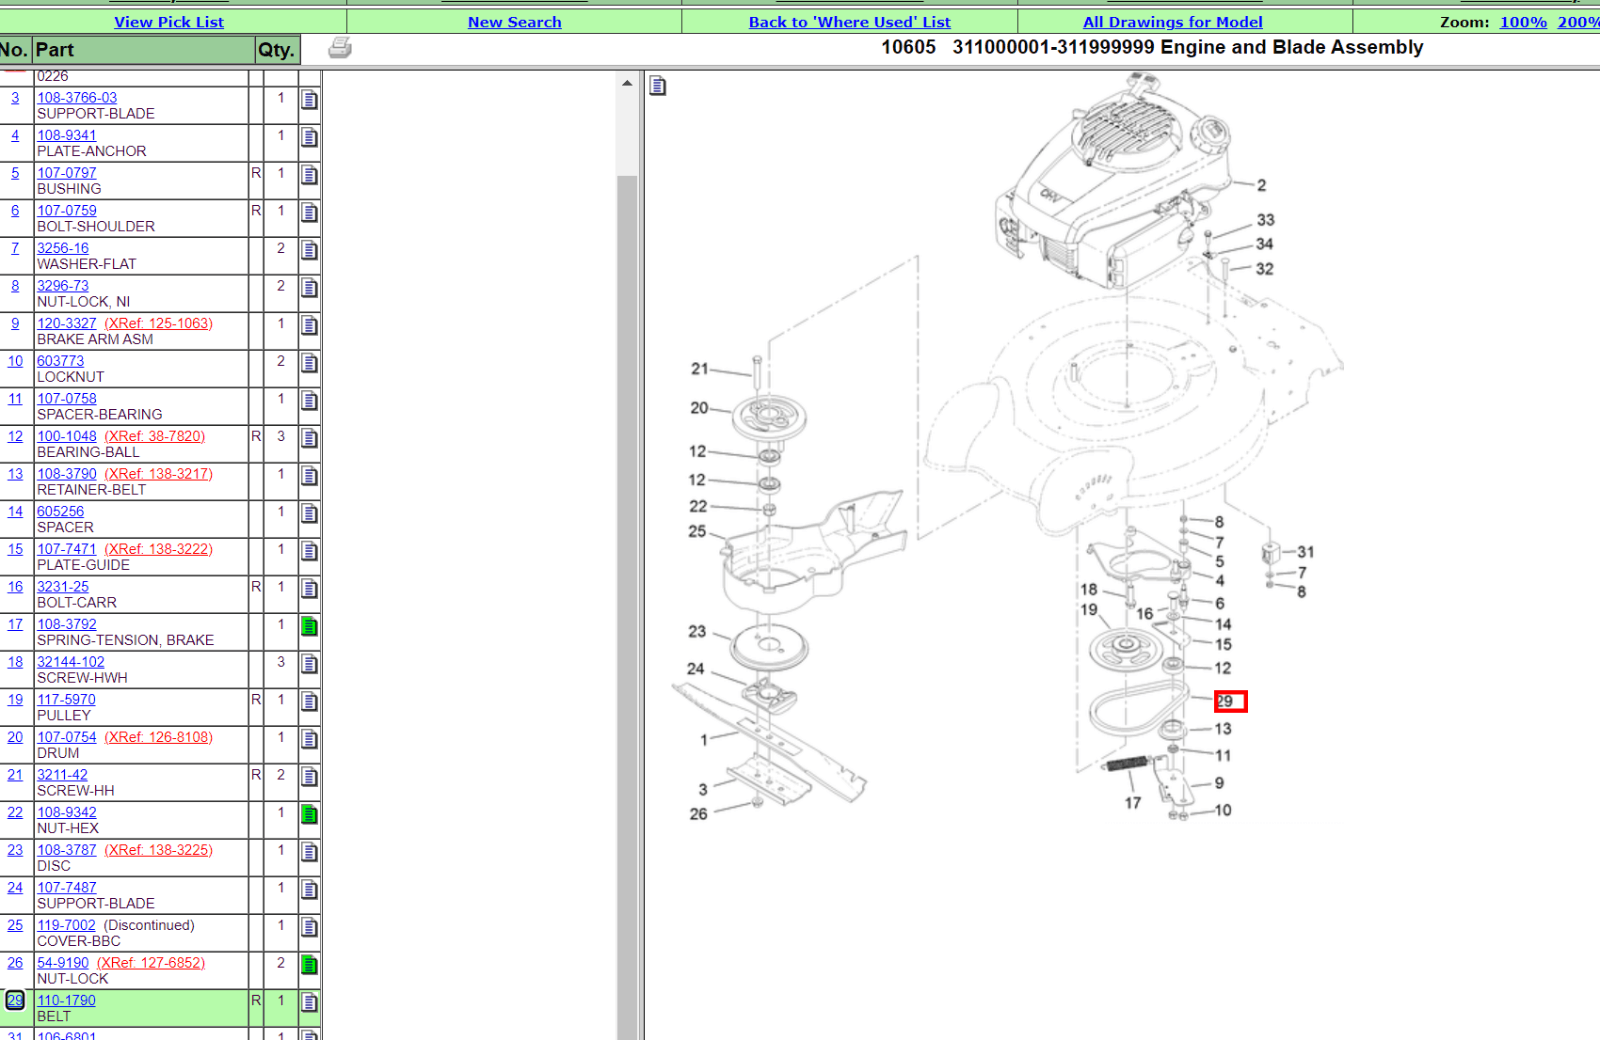Follow cross-reference XRef 125-1063 for BRAKE ARM ASM
The height and width of the screenshot is (1040, 1600).
click(x=158, y=324)
